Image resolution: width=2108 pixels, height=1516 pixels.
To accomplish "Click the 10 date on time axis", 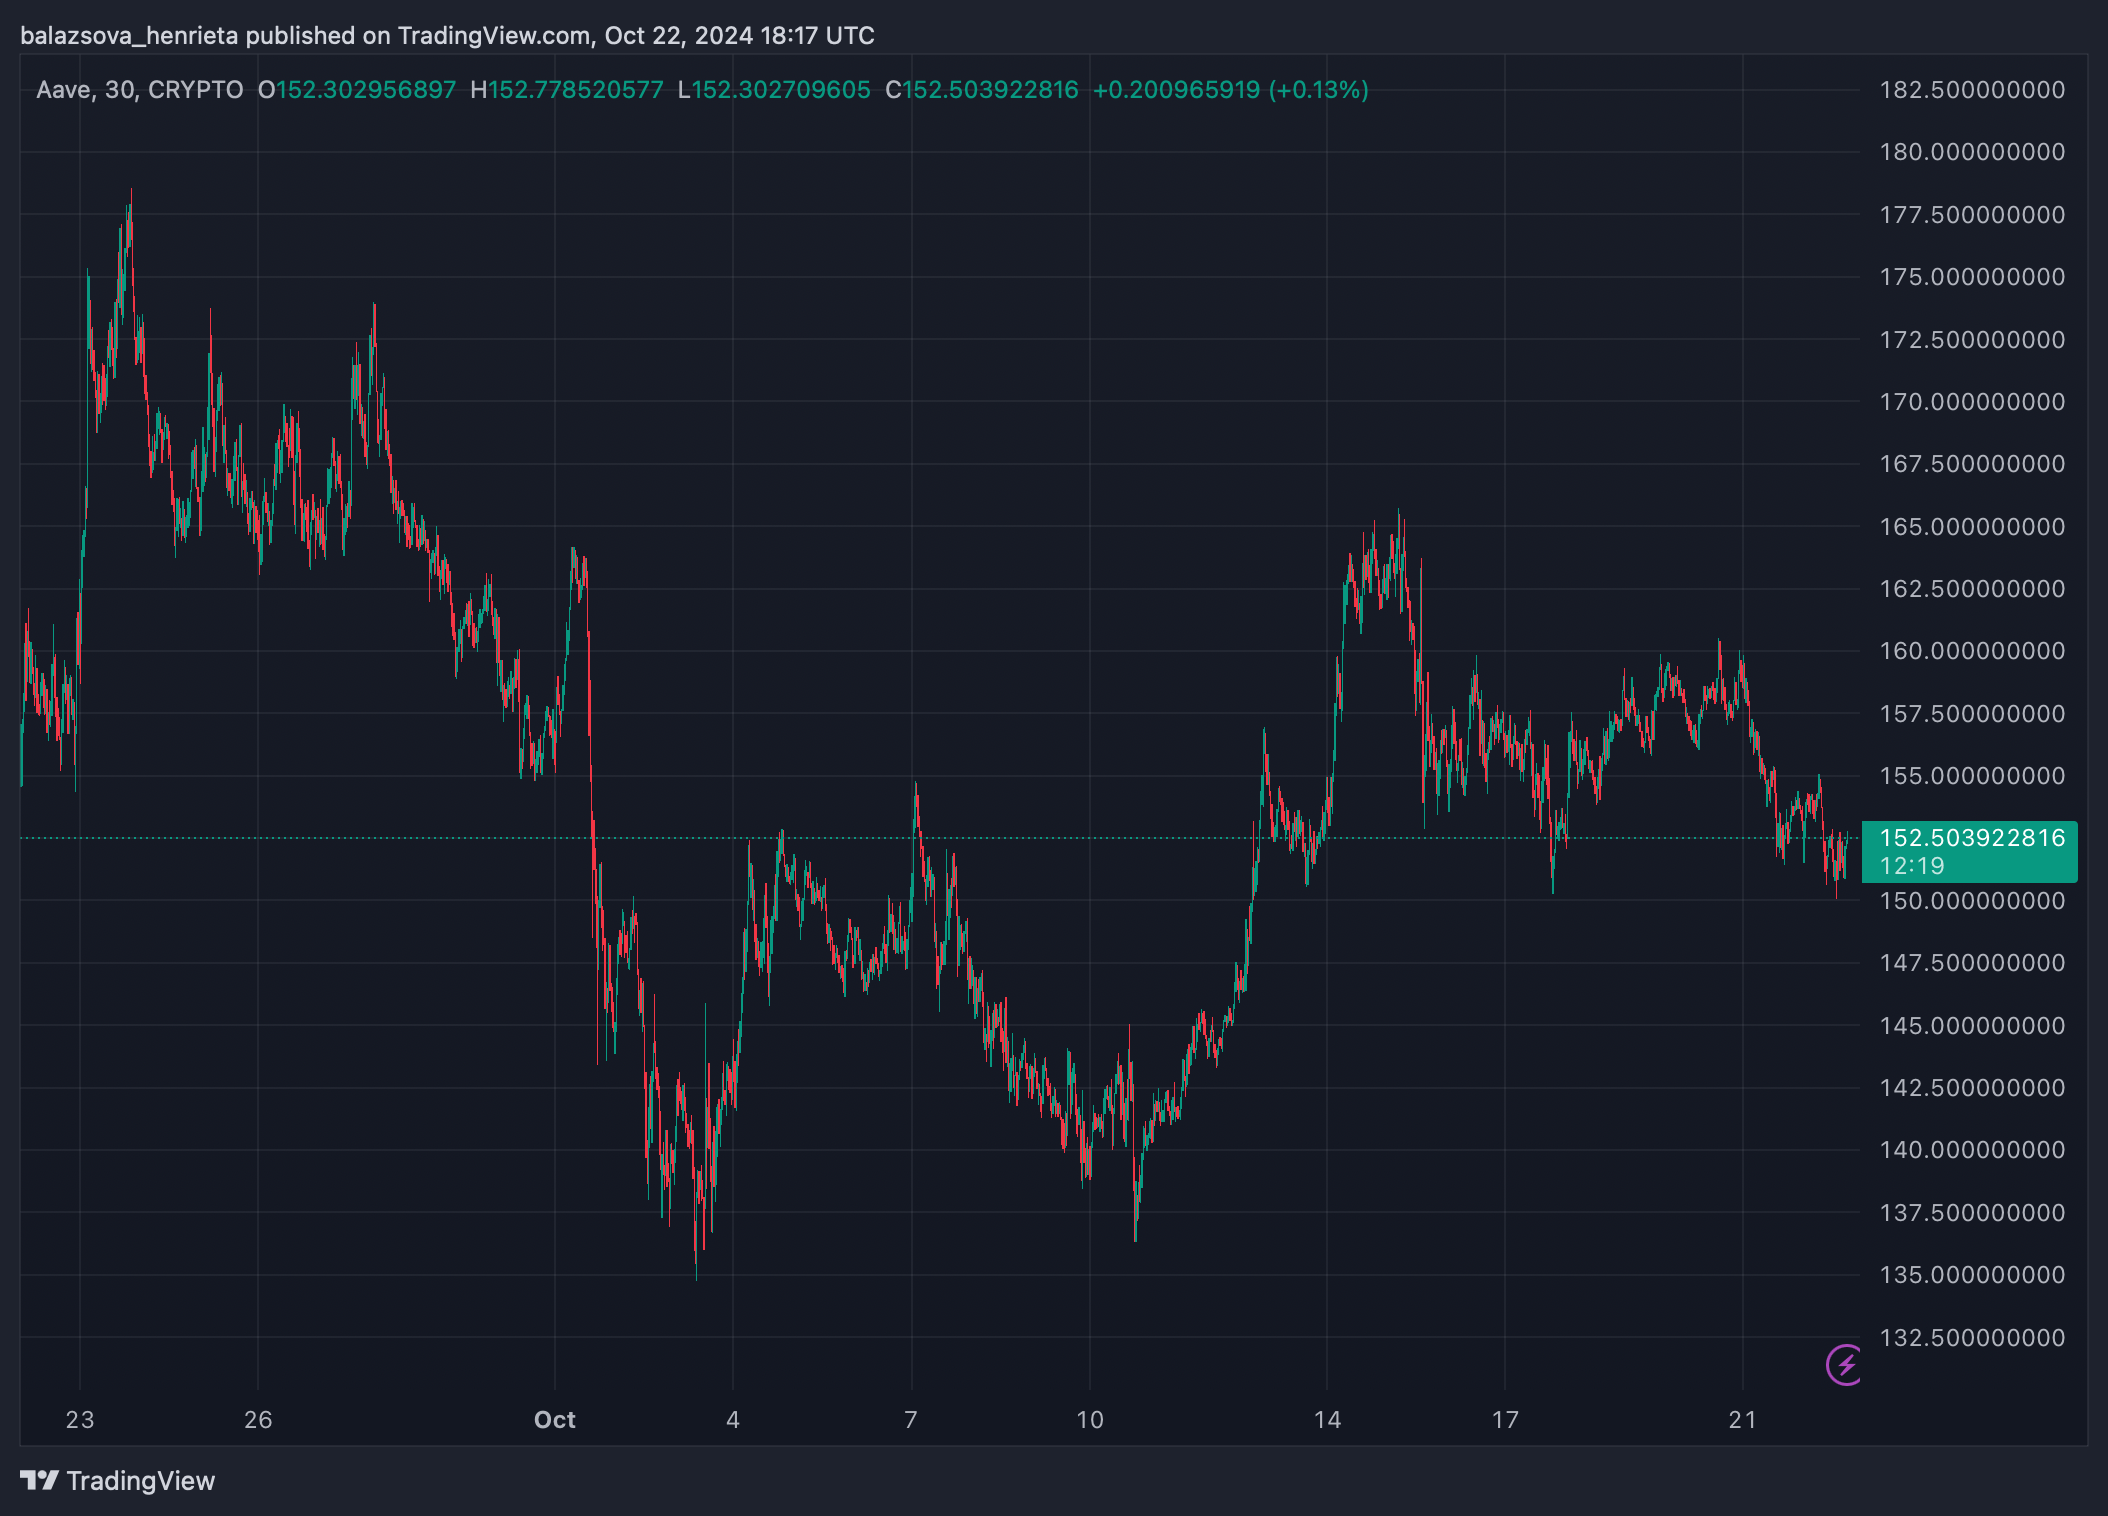I will (1090, 1420).
